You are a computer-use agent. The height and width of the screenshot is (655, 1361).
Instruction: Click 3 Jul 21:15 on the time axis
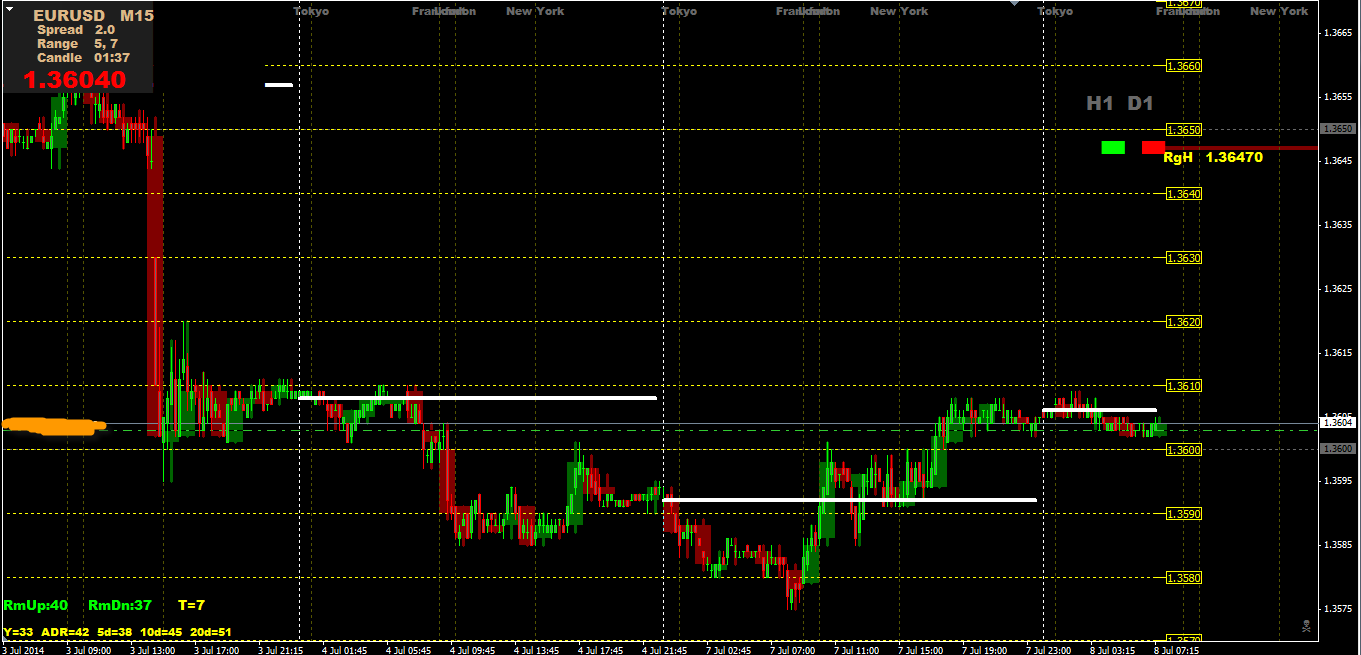click(x=280, y=649)
